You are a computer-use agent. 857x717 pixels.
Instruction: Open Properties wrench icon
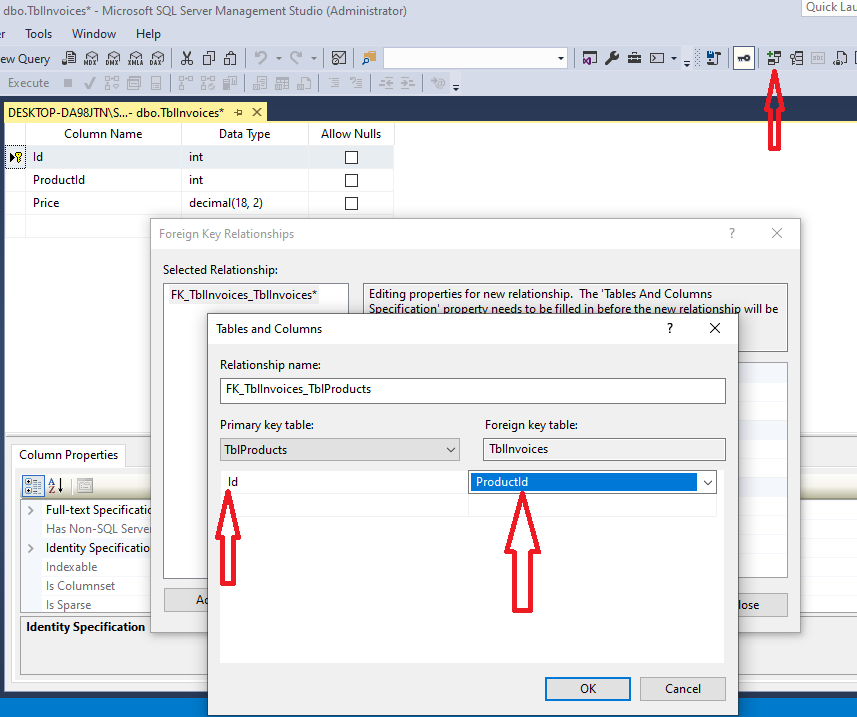point(612,58)
